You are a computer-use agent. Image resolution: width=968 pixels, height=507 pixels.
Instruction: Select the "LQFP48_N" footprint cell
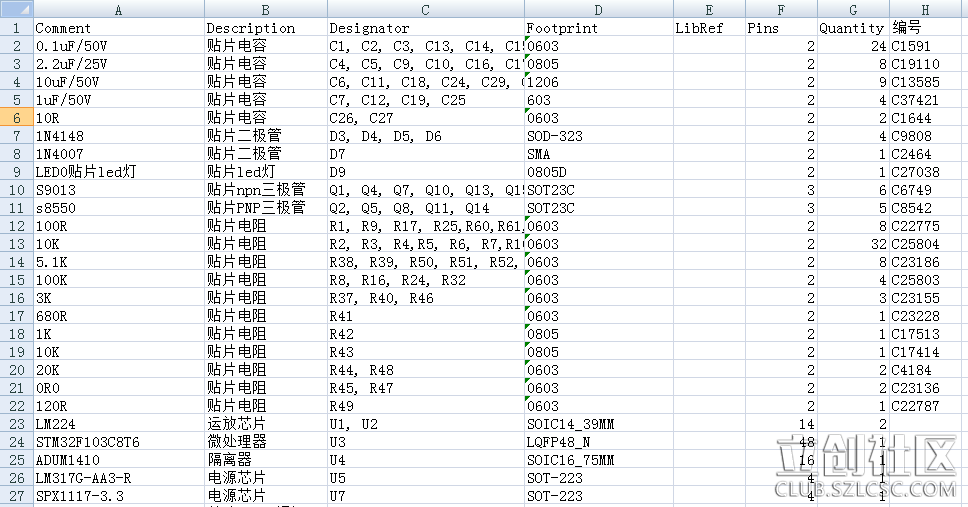coord(597,442)
